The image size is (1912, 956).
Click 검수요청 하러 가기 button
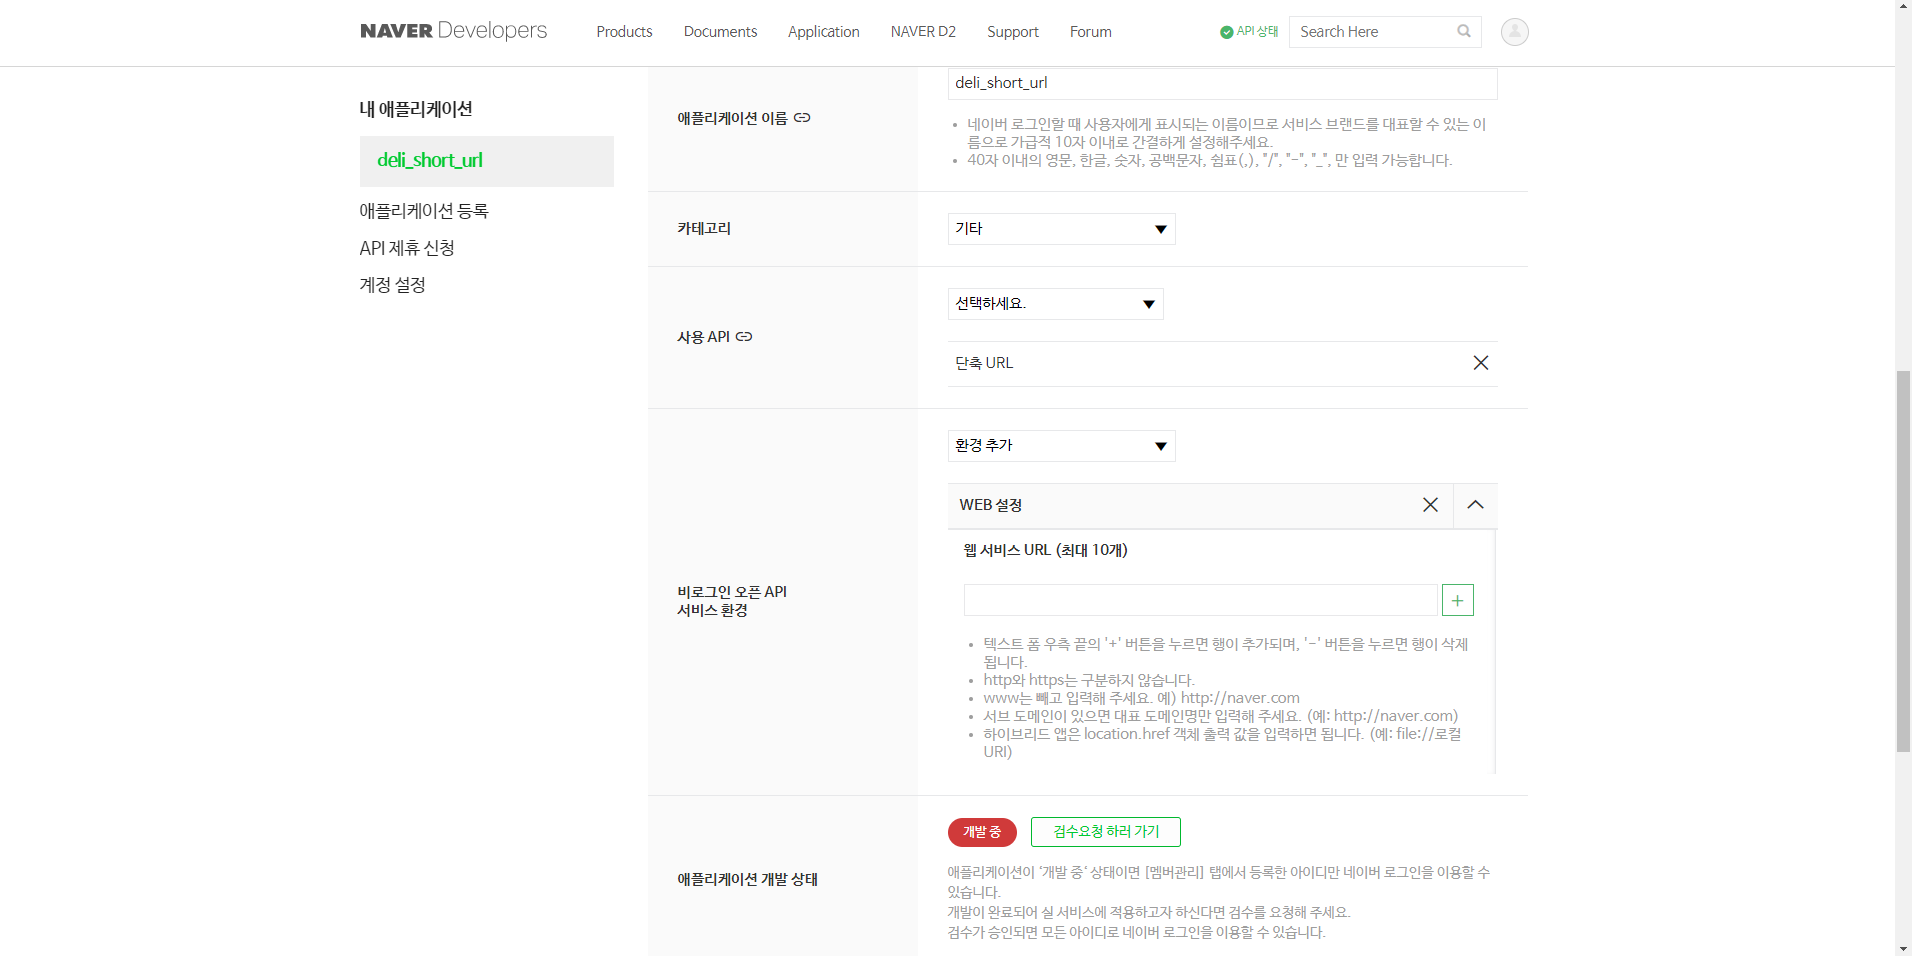point(1106,832)
